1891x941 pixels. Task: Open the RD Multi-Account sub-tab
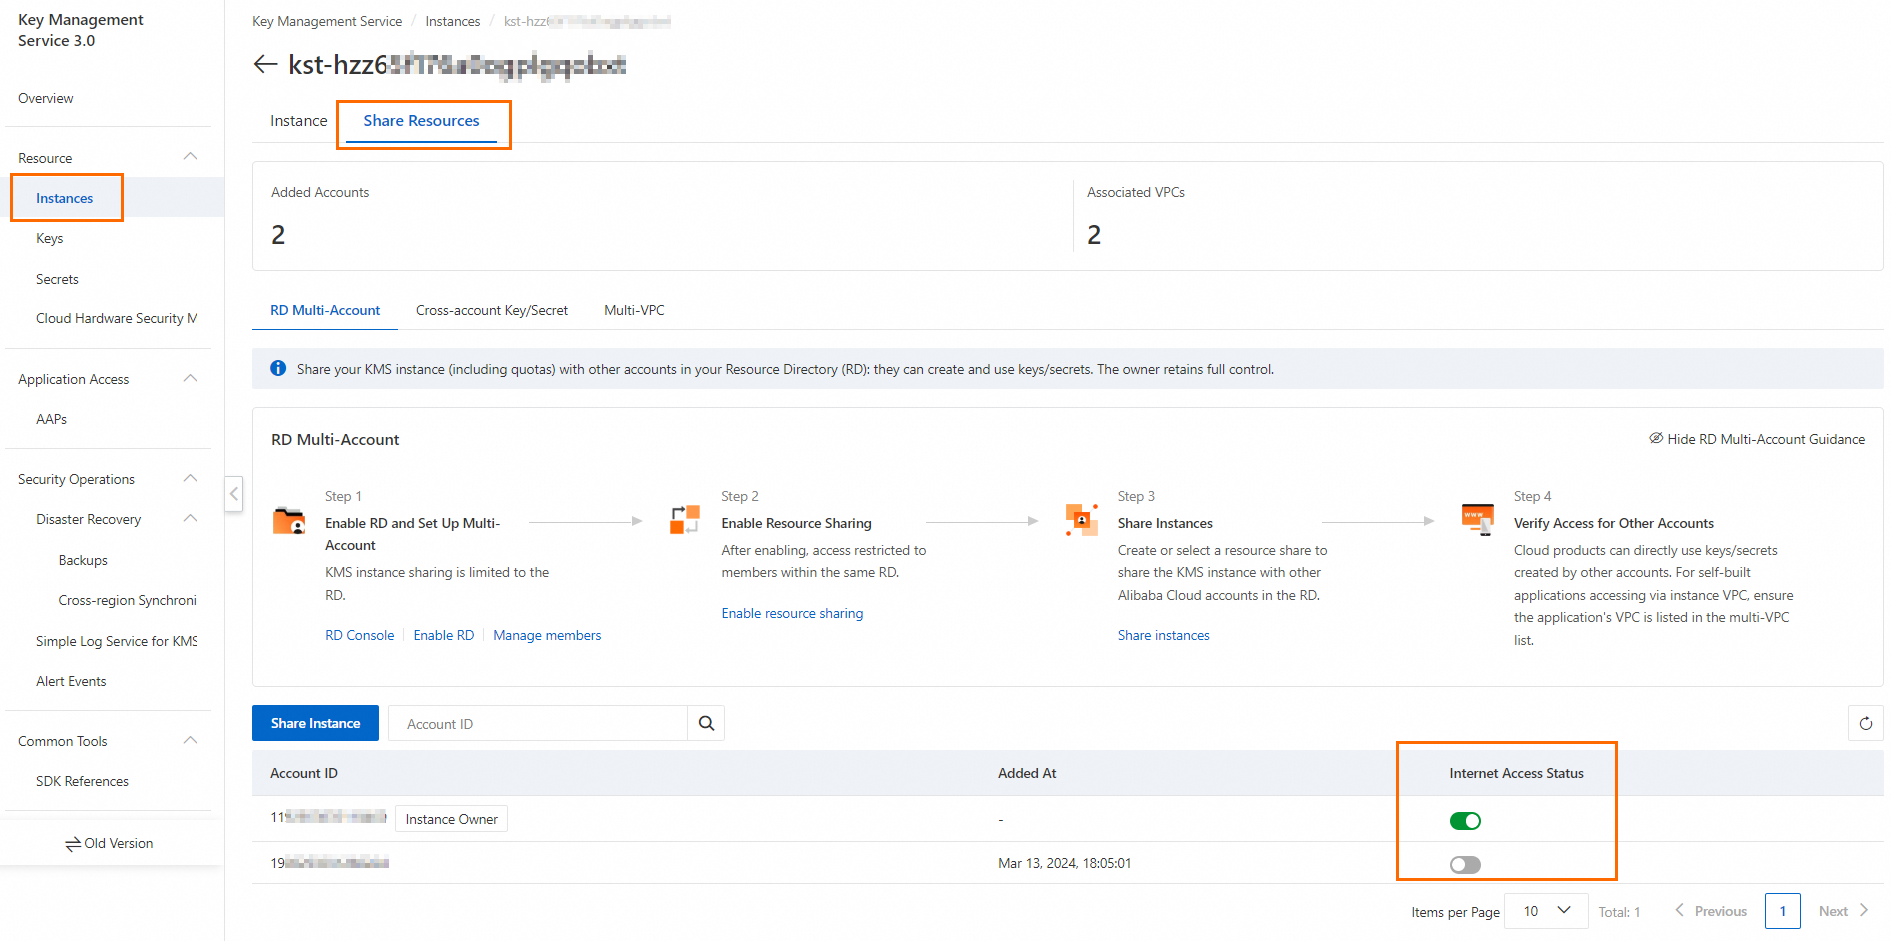[x=325, y=310]
